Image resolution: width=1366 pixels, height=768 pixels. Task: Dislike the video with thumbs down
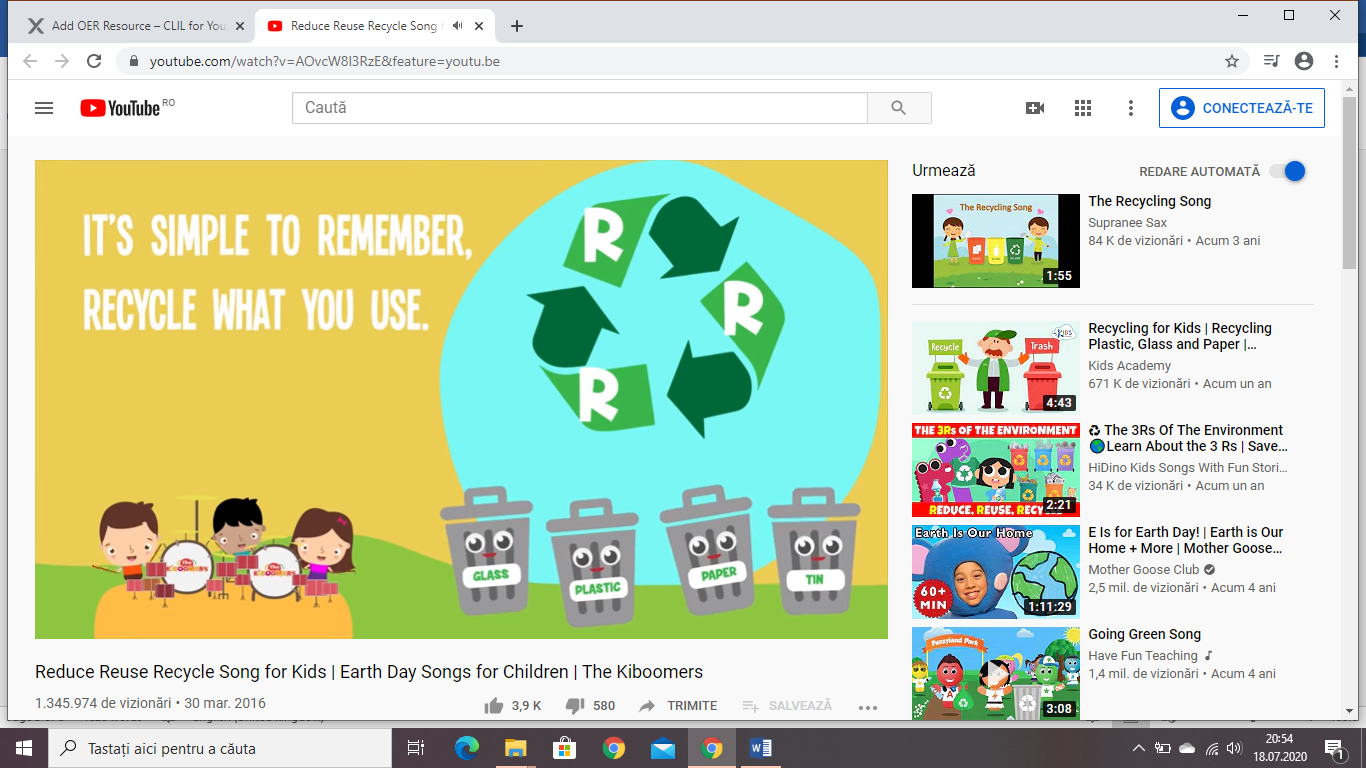575,706
